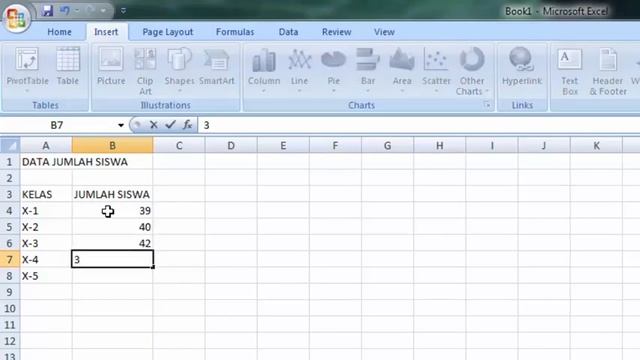
Task: Open the Other Charts gallery
Action: (x=472, y=71)
